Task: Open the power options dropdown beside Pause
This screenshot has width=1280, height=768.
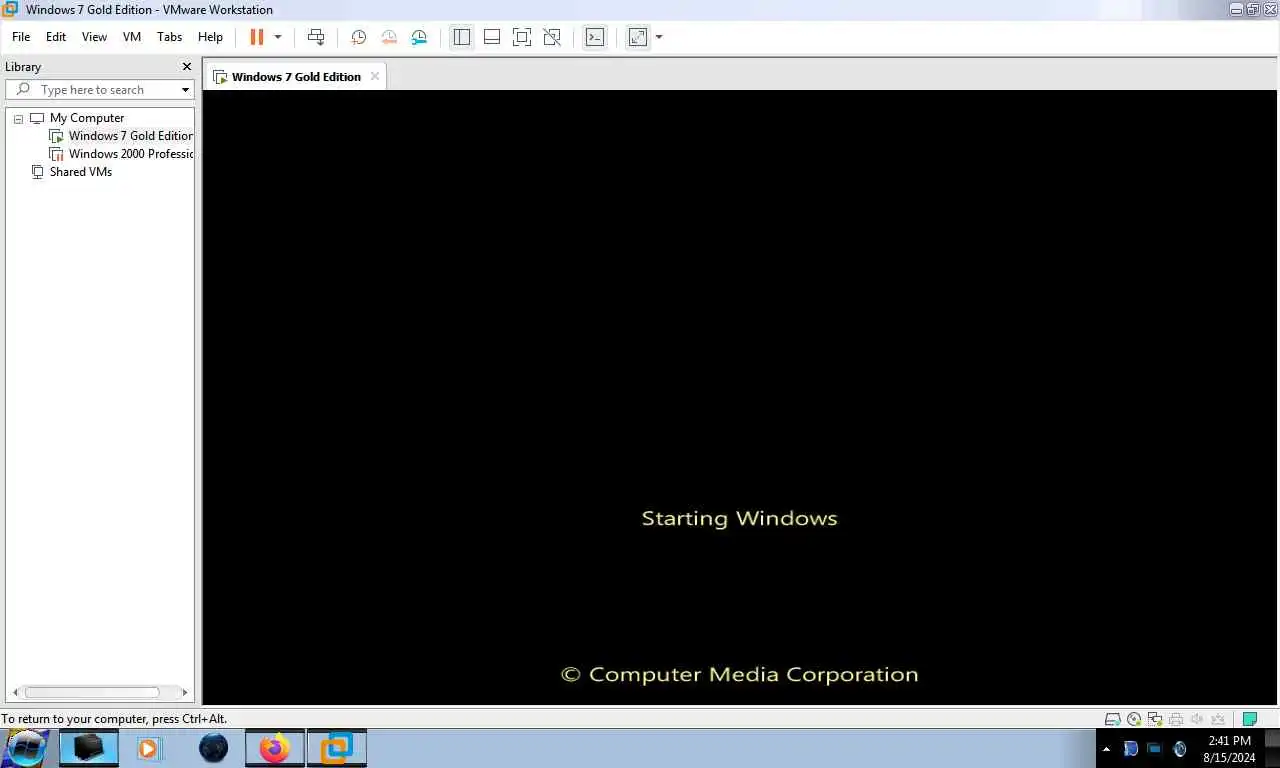Action: (278, 37)
